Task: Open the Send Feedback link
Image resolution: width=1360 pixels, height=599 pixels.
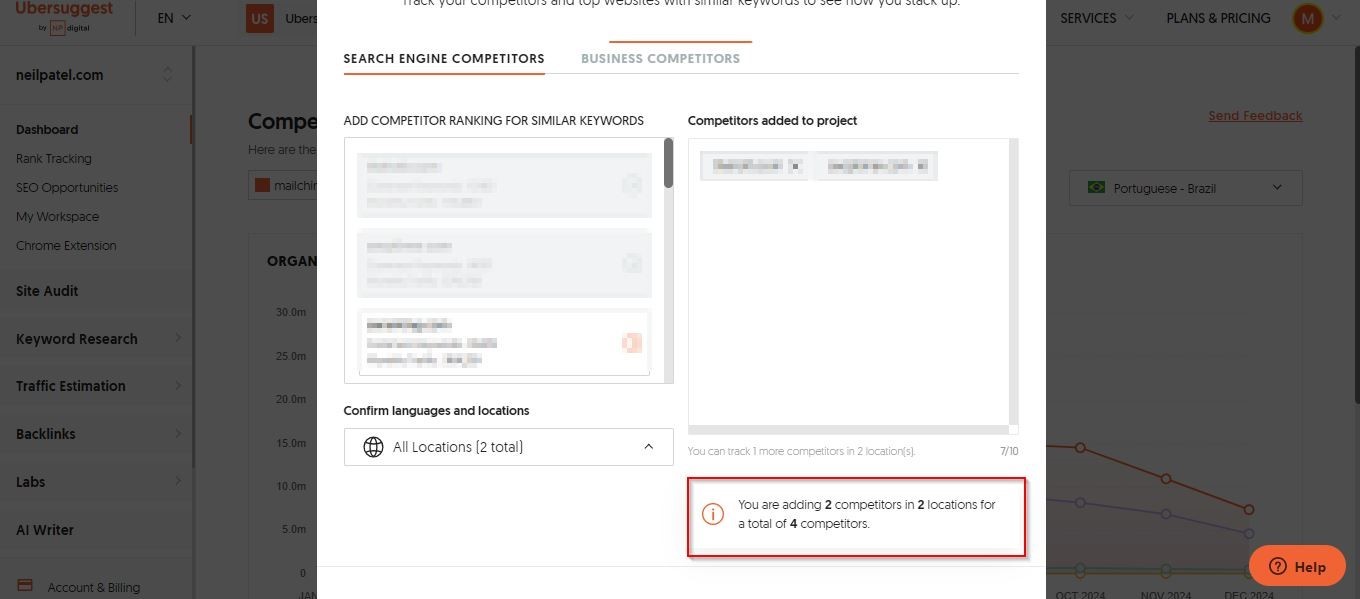Action: pyautogui.click(x=1255, y=116)
